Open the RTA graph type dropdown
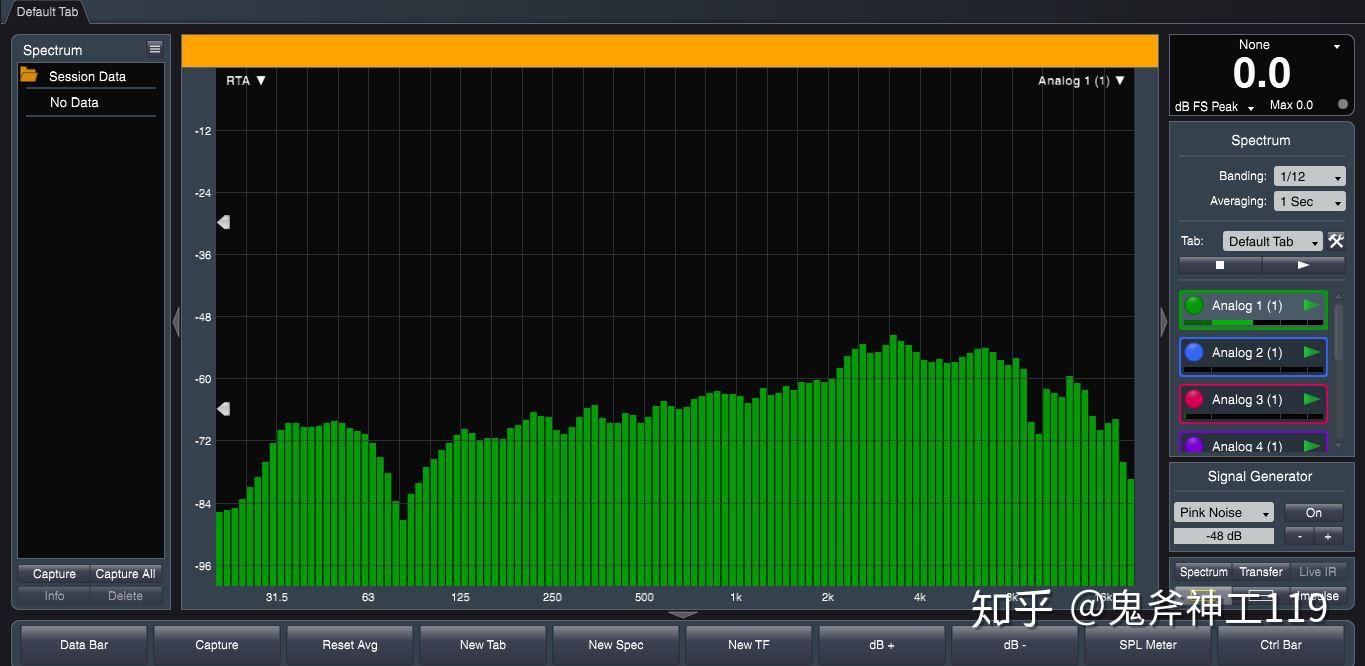Image resolution: width=1365 pixels, height=666 pixels. [x=246, y=80]
